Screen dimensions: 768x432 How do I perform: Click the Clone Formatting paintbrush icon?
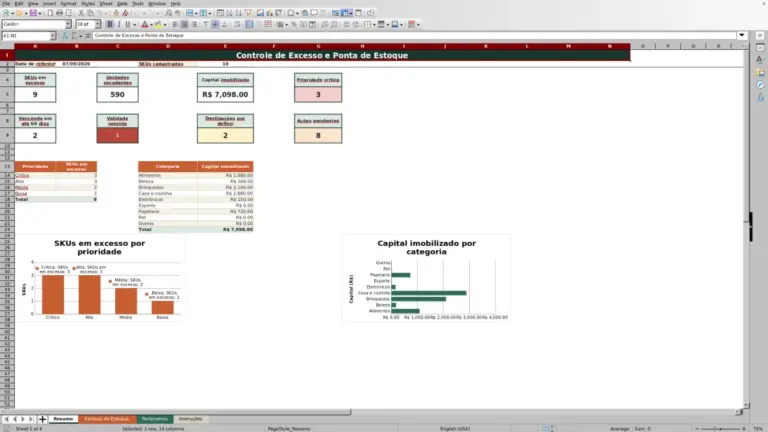pos(116,13)
